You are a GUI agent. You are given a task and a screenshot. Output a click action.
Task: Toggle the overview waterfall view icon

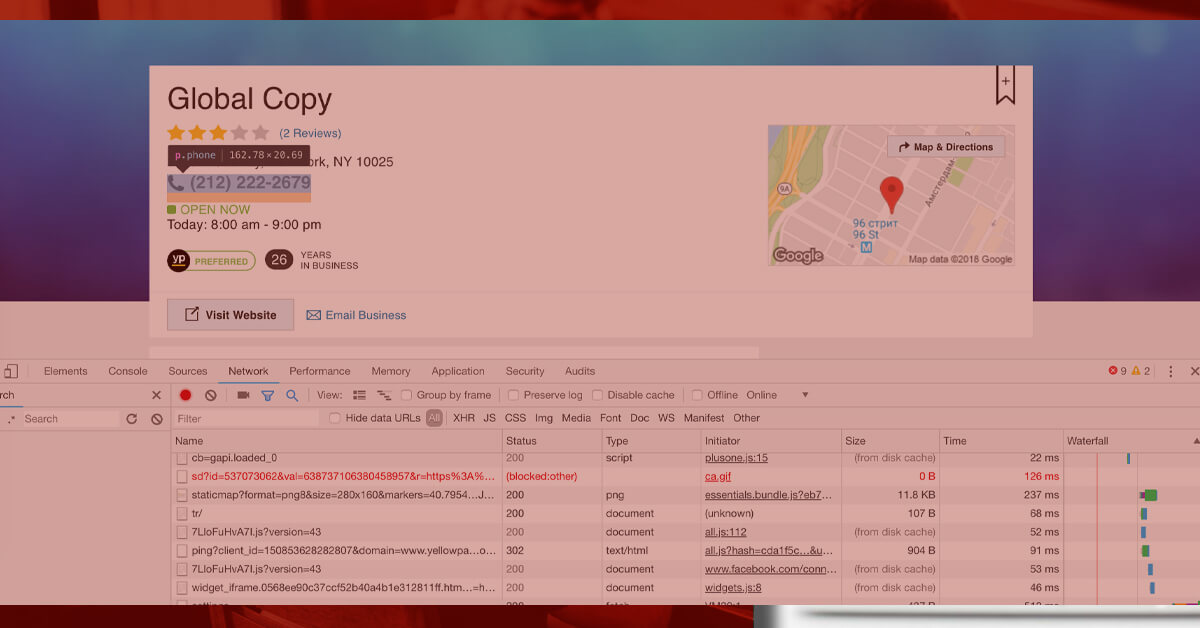(x=384, y=395)
